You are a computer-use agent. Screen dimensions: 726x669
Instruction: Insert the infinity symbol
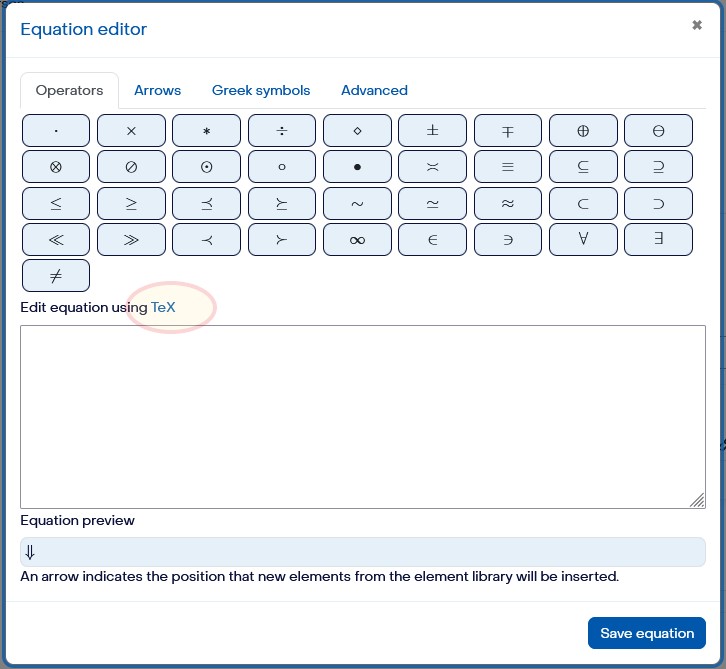pyautogui.click(x=357, y=240)
